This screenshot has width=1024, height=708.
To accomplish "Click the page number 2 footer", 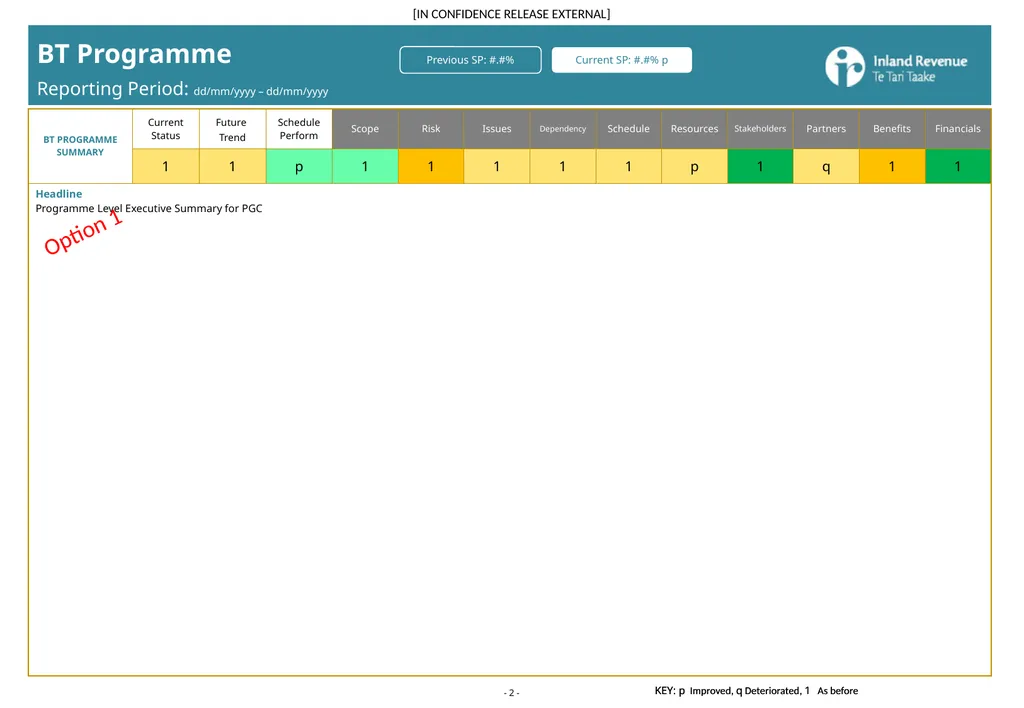I will coord(511,692).
